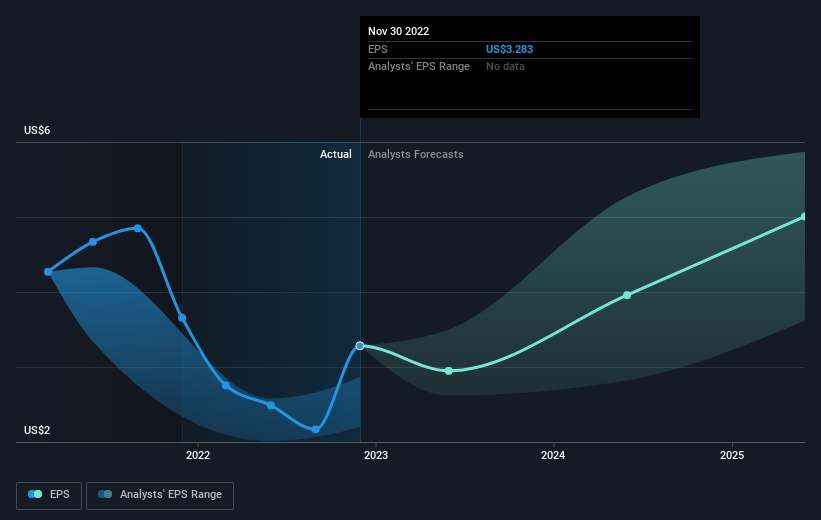Click the 'Analysts Forecasts' section label

tap(416, 154)
